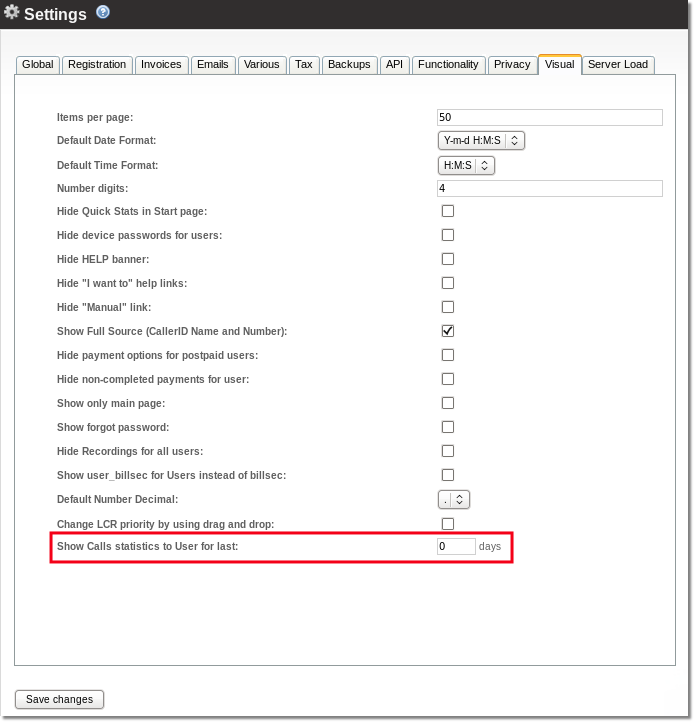Open the Invoices tab
Viewport: 694px width, 722px height.
161,65
